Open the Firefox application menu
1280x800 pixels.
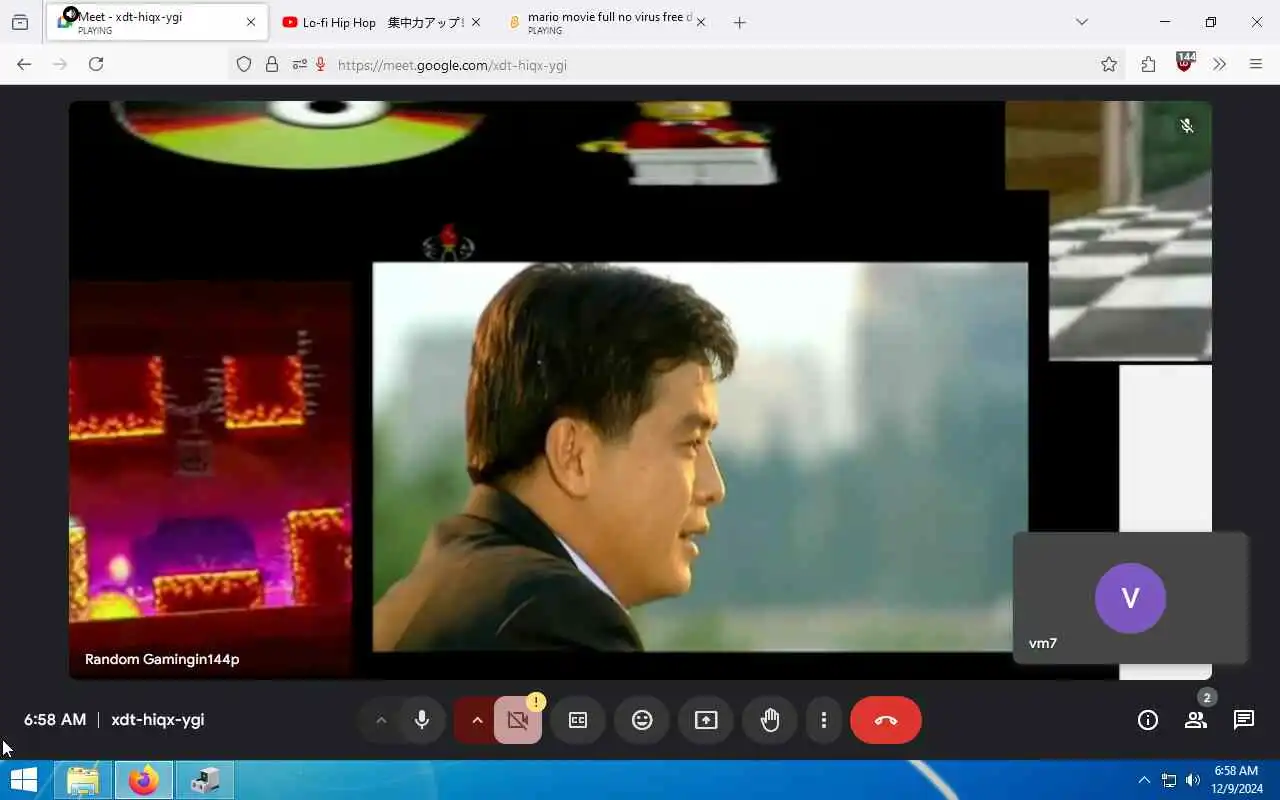pos(1256,64)
